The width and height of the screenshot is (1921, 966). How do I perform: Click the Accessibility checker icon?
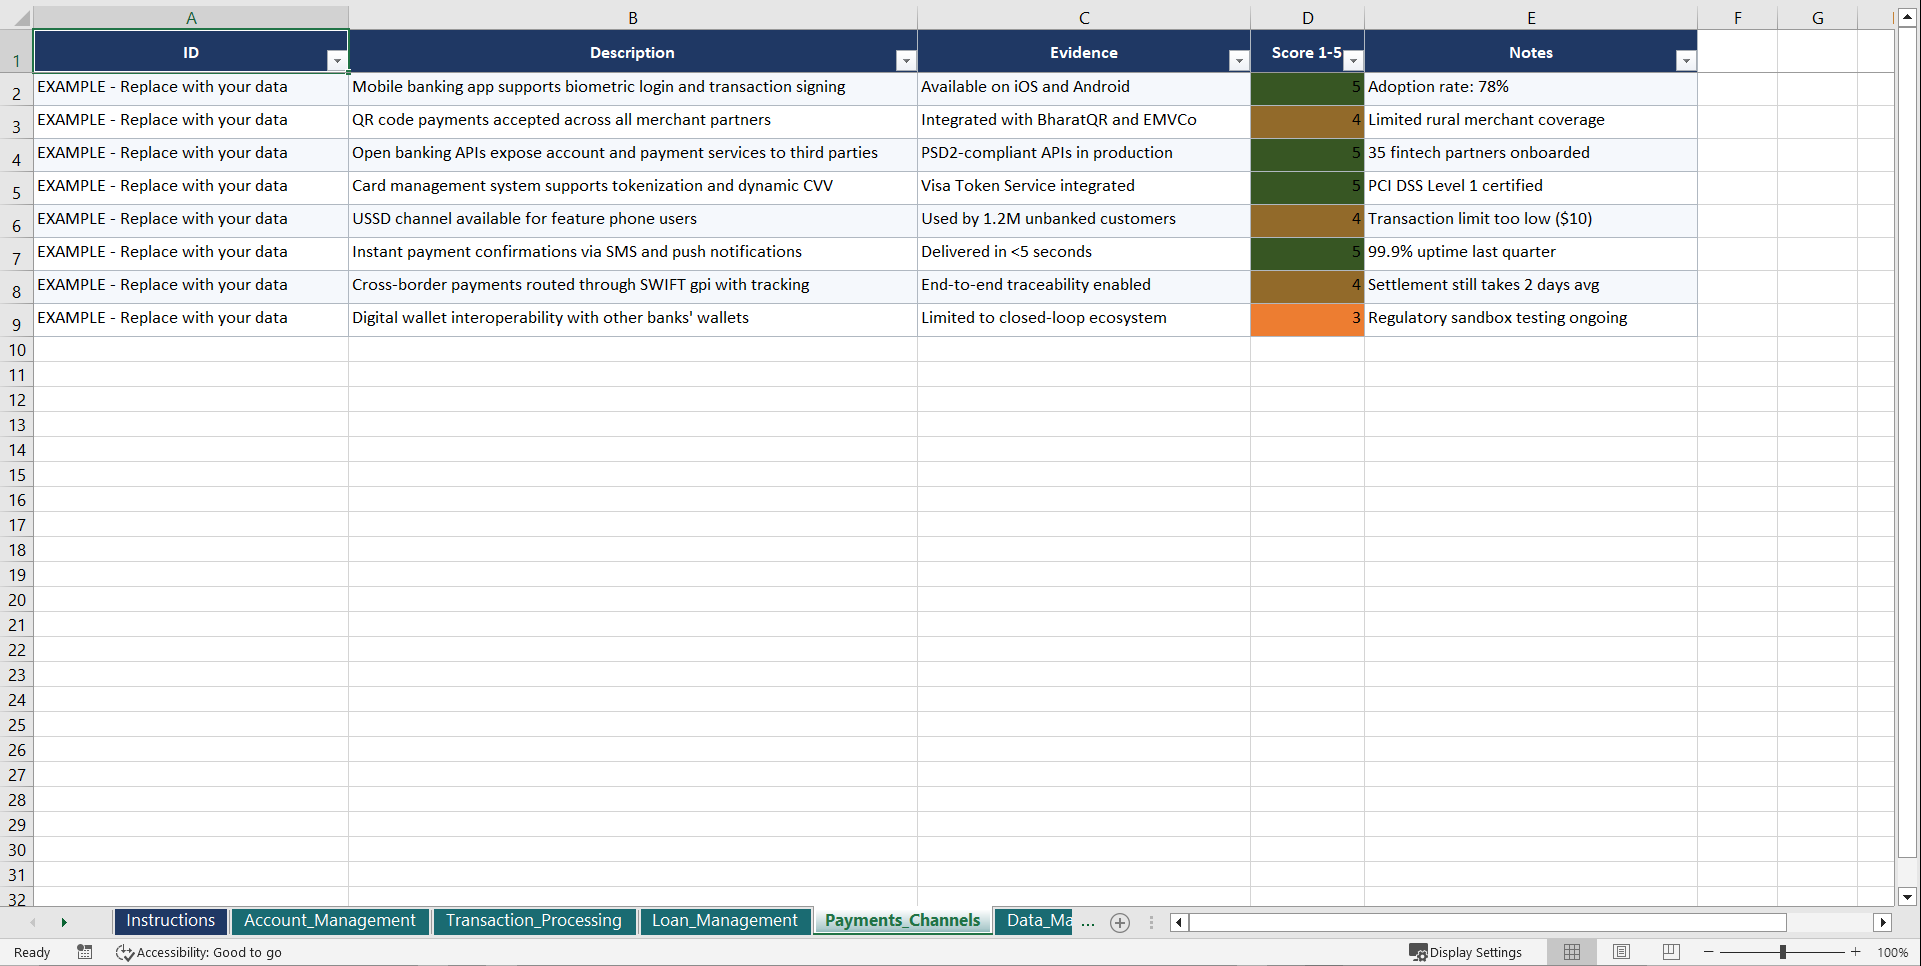tap(125, 952)
